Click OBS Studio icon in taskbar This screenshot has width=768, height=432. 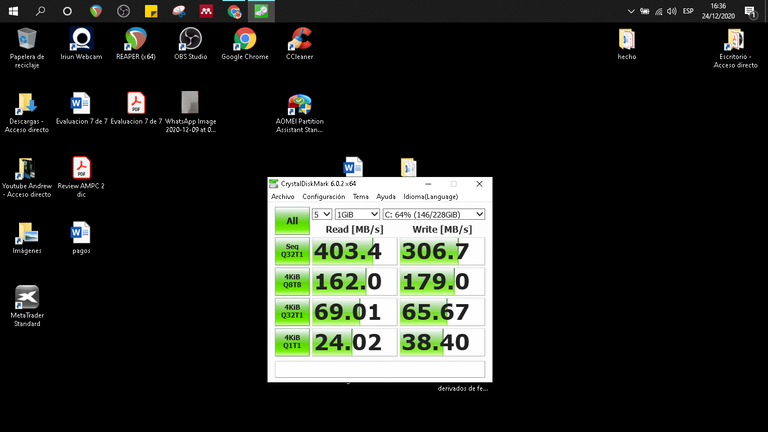pos(123,11)
